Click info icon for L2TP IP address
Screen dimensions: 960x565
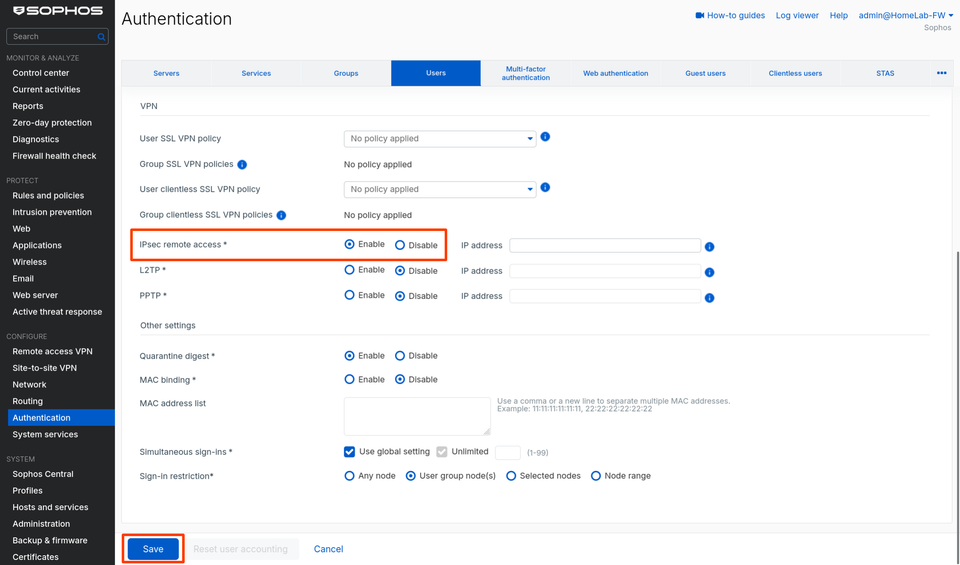click(709, 272)
